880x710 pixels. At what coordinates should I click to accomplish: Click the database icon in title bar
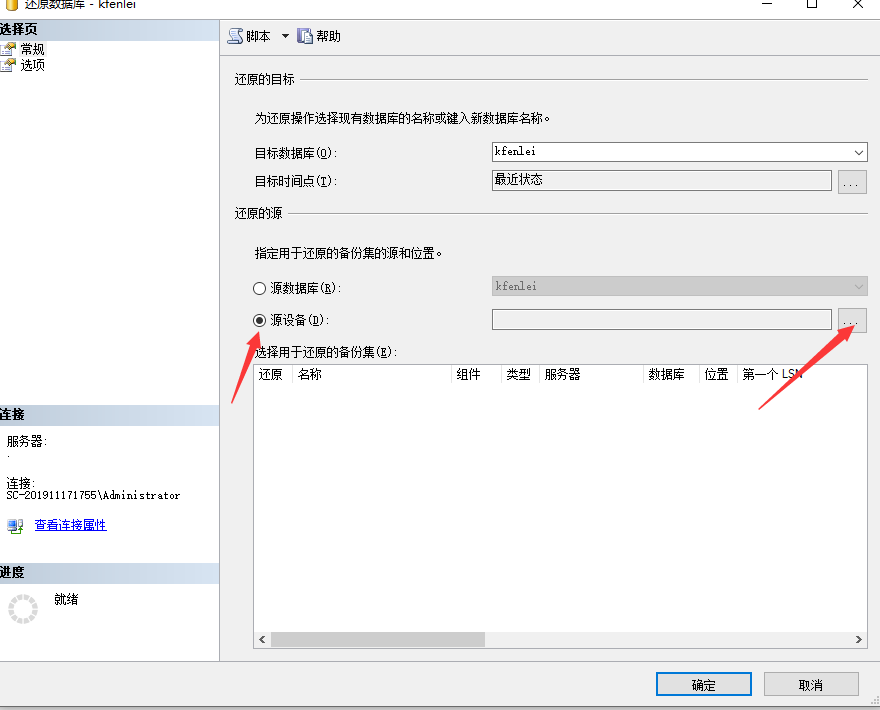click(x=9, y=4)
